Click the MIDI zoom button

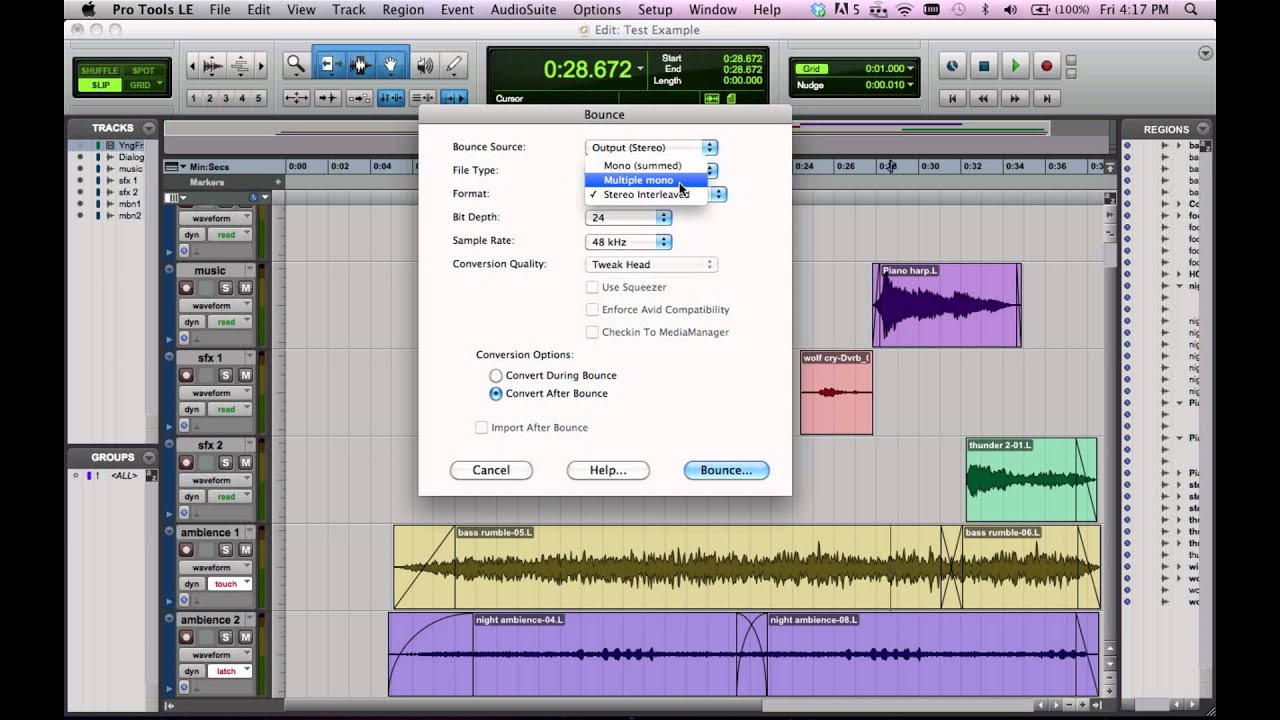(x=240, y=66)
